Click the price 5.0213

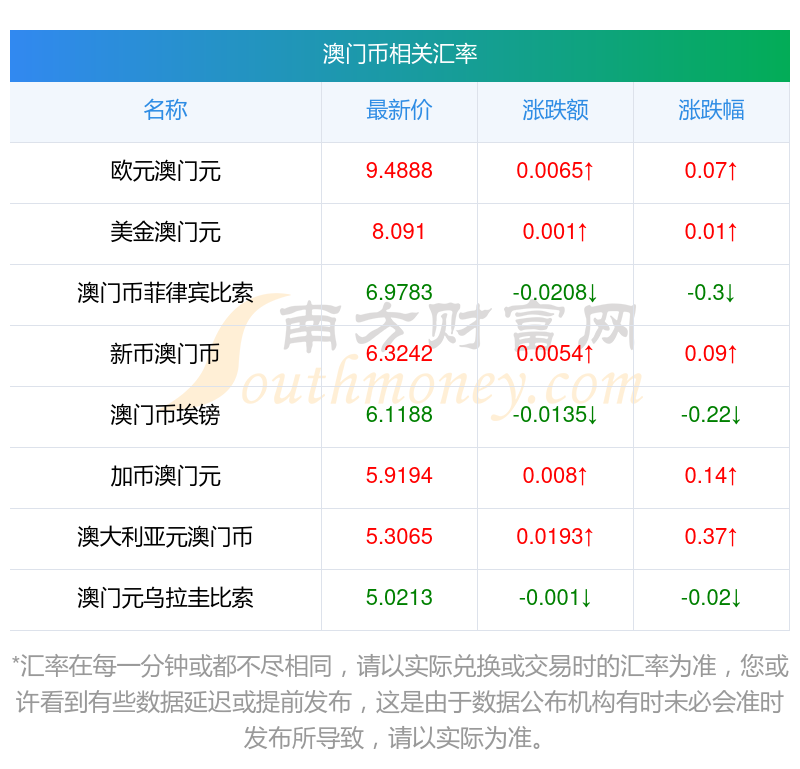tap(399, 598)
